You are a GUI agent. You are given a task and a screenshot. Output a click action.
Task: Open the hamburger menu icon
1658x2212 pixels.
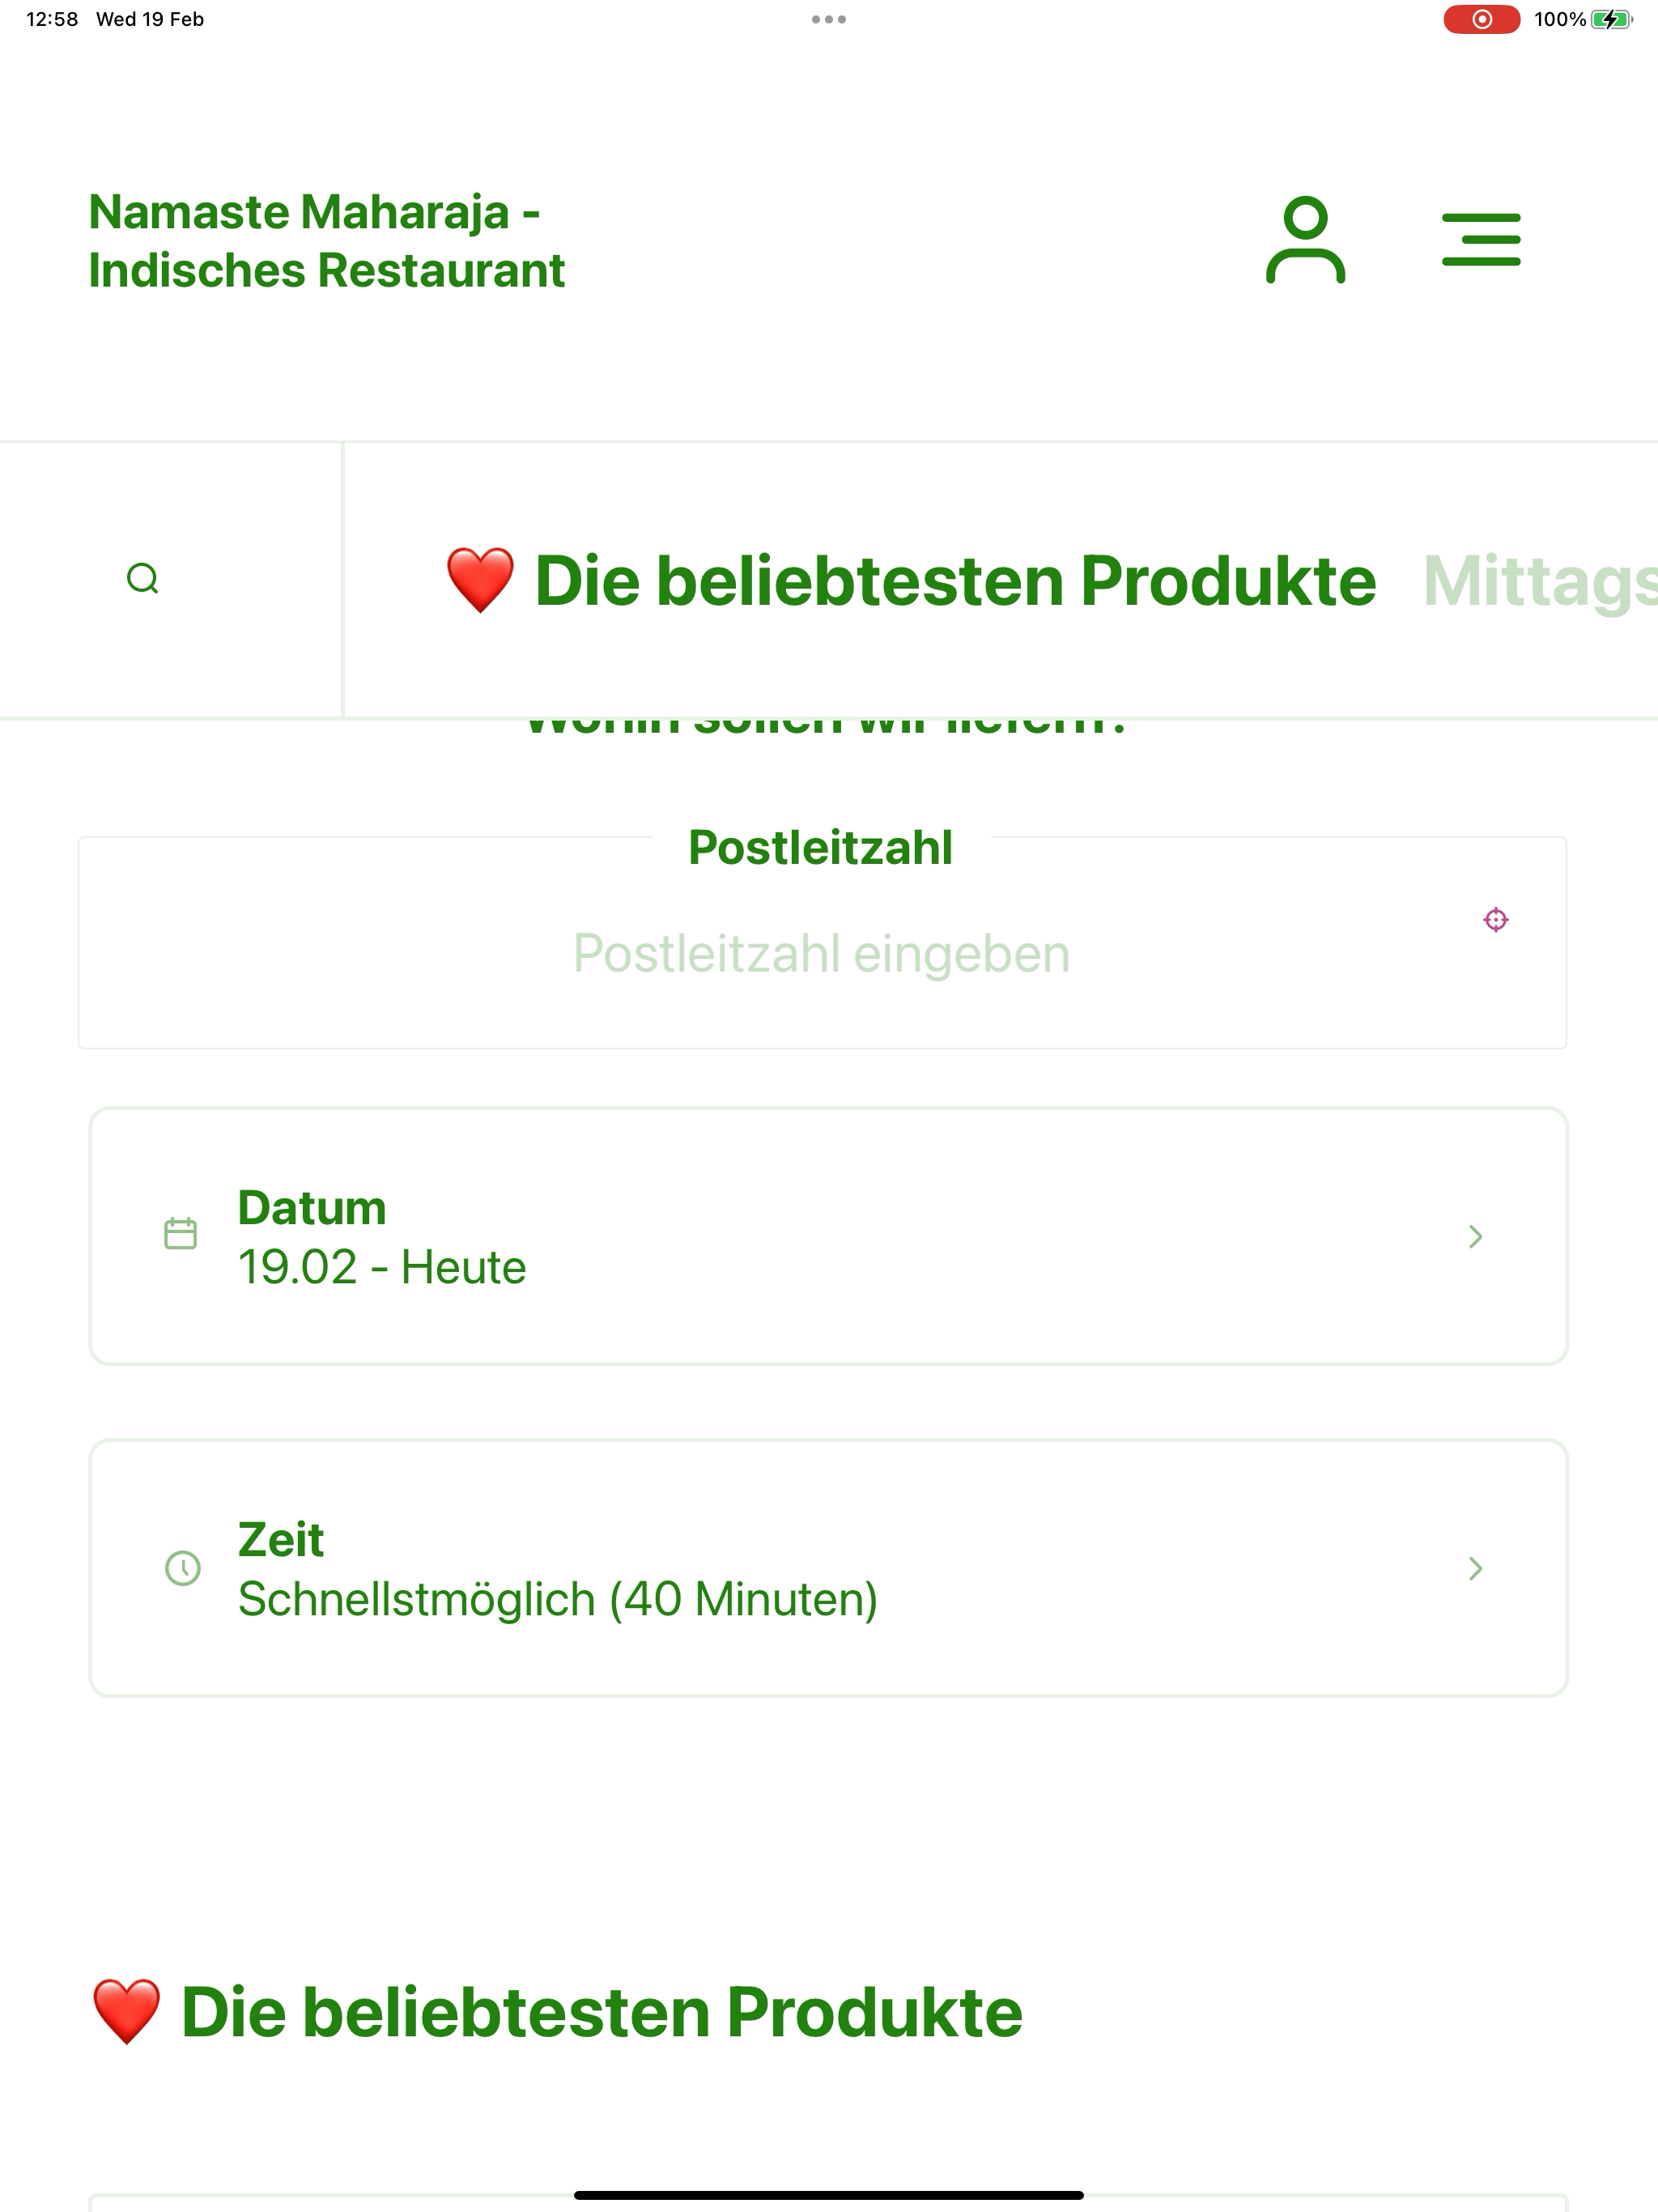coord(1481,240)
